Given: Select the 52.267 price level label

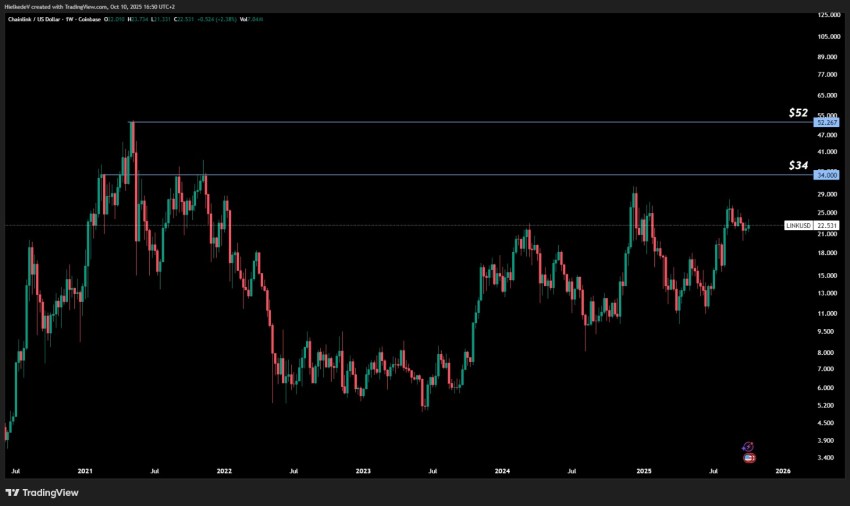Looking at the screenshot, I should click(x=825, y=122).
